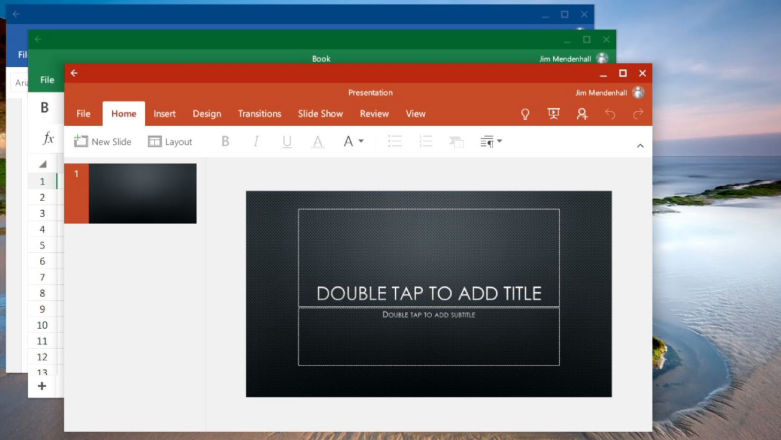781x440 pixels.
Task: Add a New Slide
Action: pyautogui.click(x=103, y=142)
